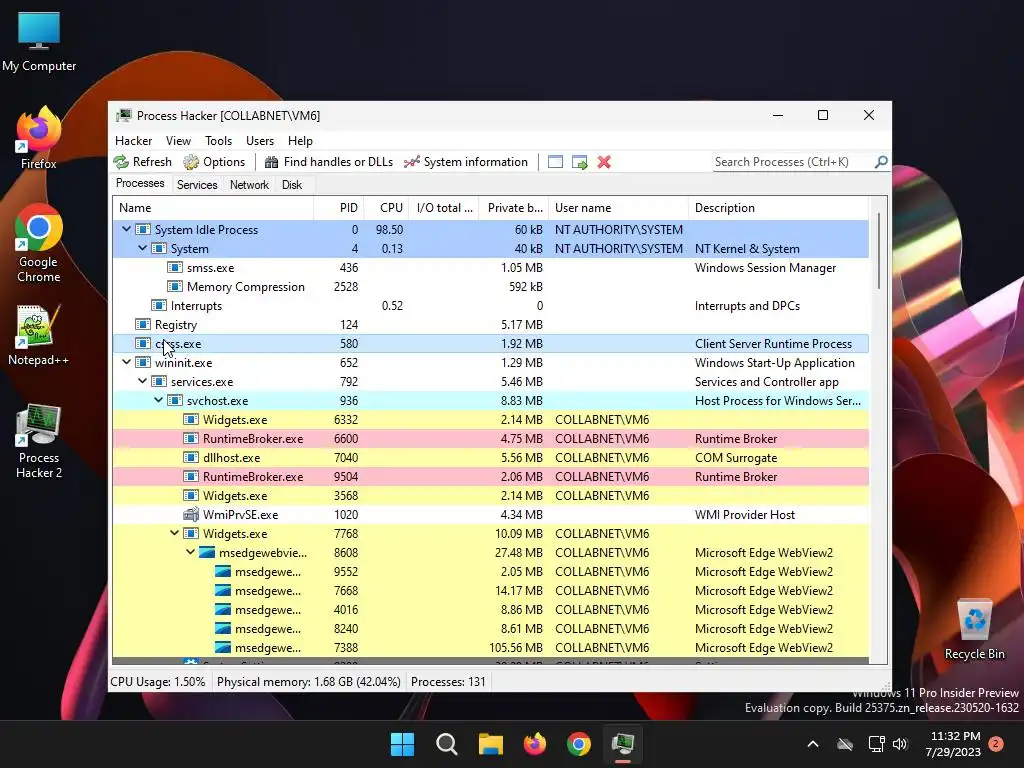The image size is (1024, 768).
Task: Select Memory Compression process row
Action: [490, 287]
